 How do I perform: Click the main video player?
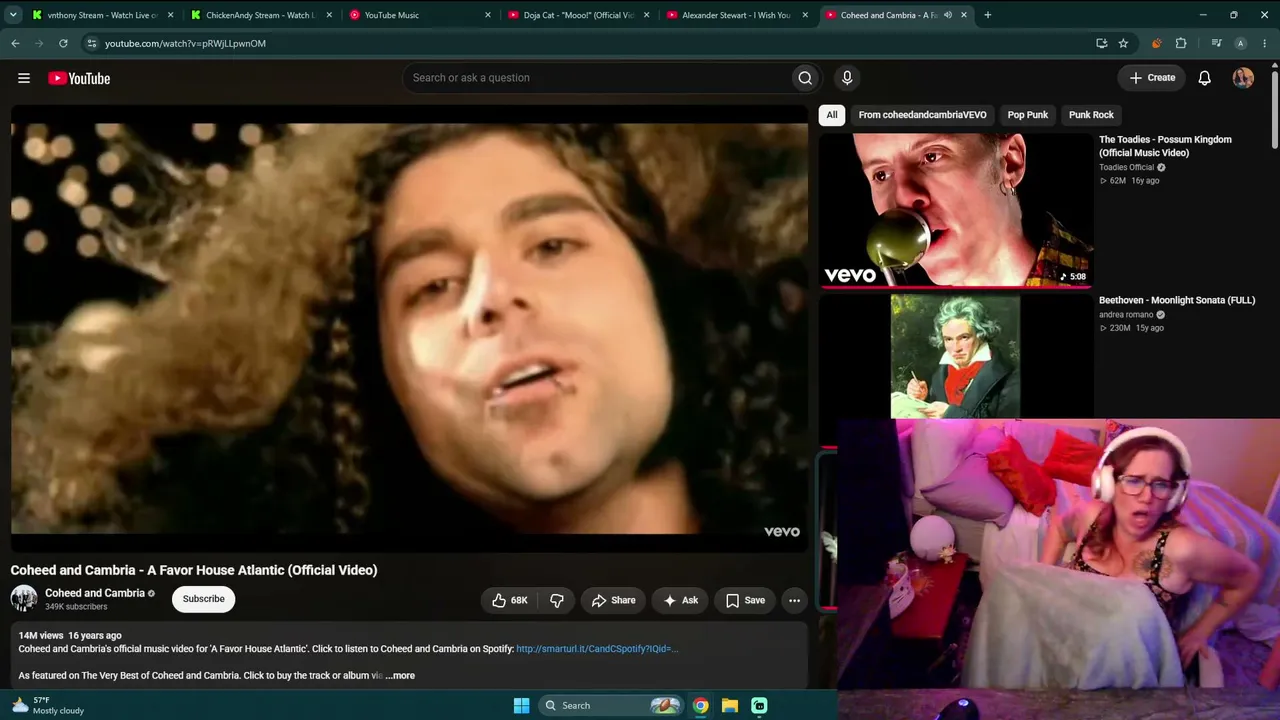click(x=409, y=327)
